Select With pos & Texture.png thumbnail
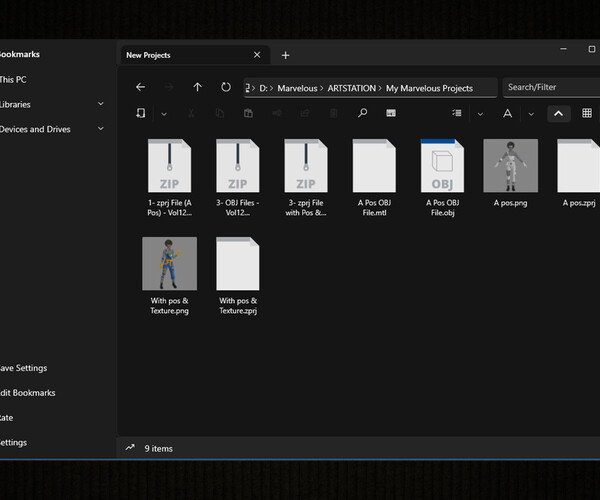The height and width of the screenshot is (500, 600). click(x=169, y=263)
